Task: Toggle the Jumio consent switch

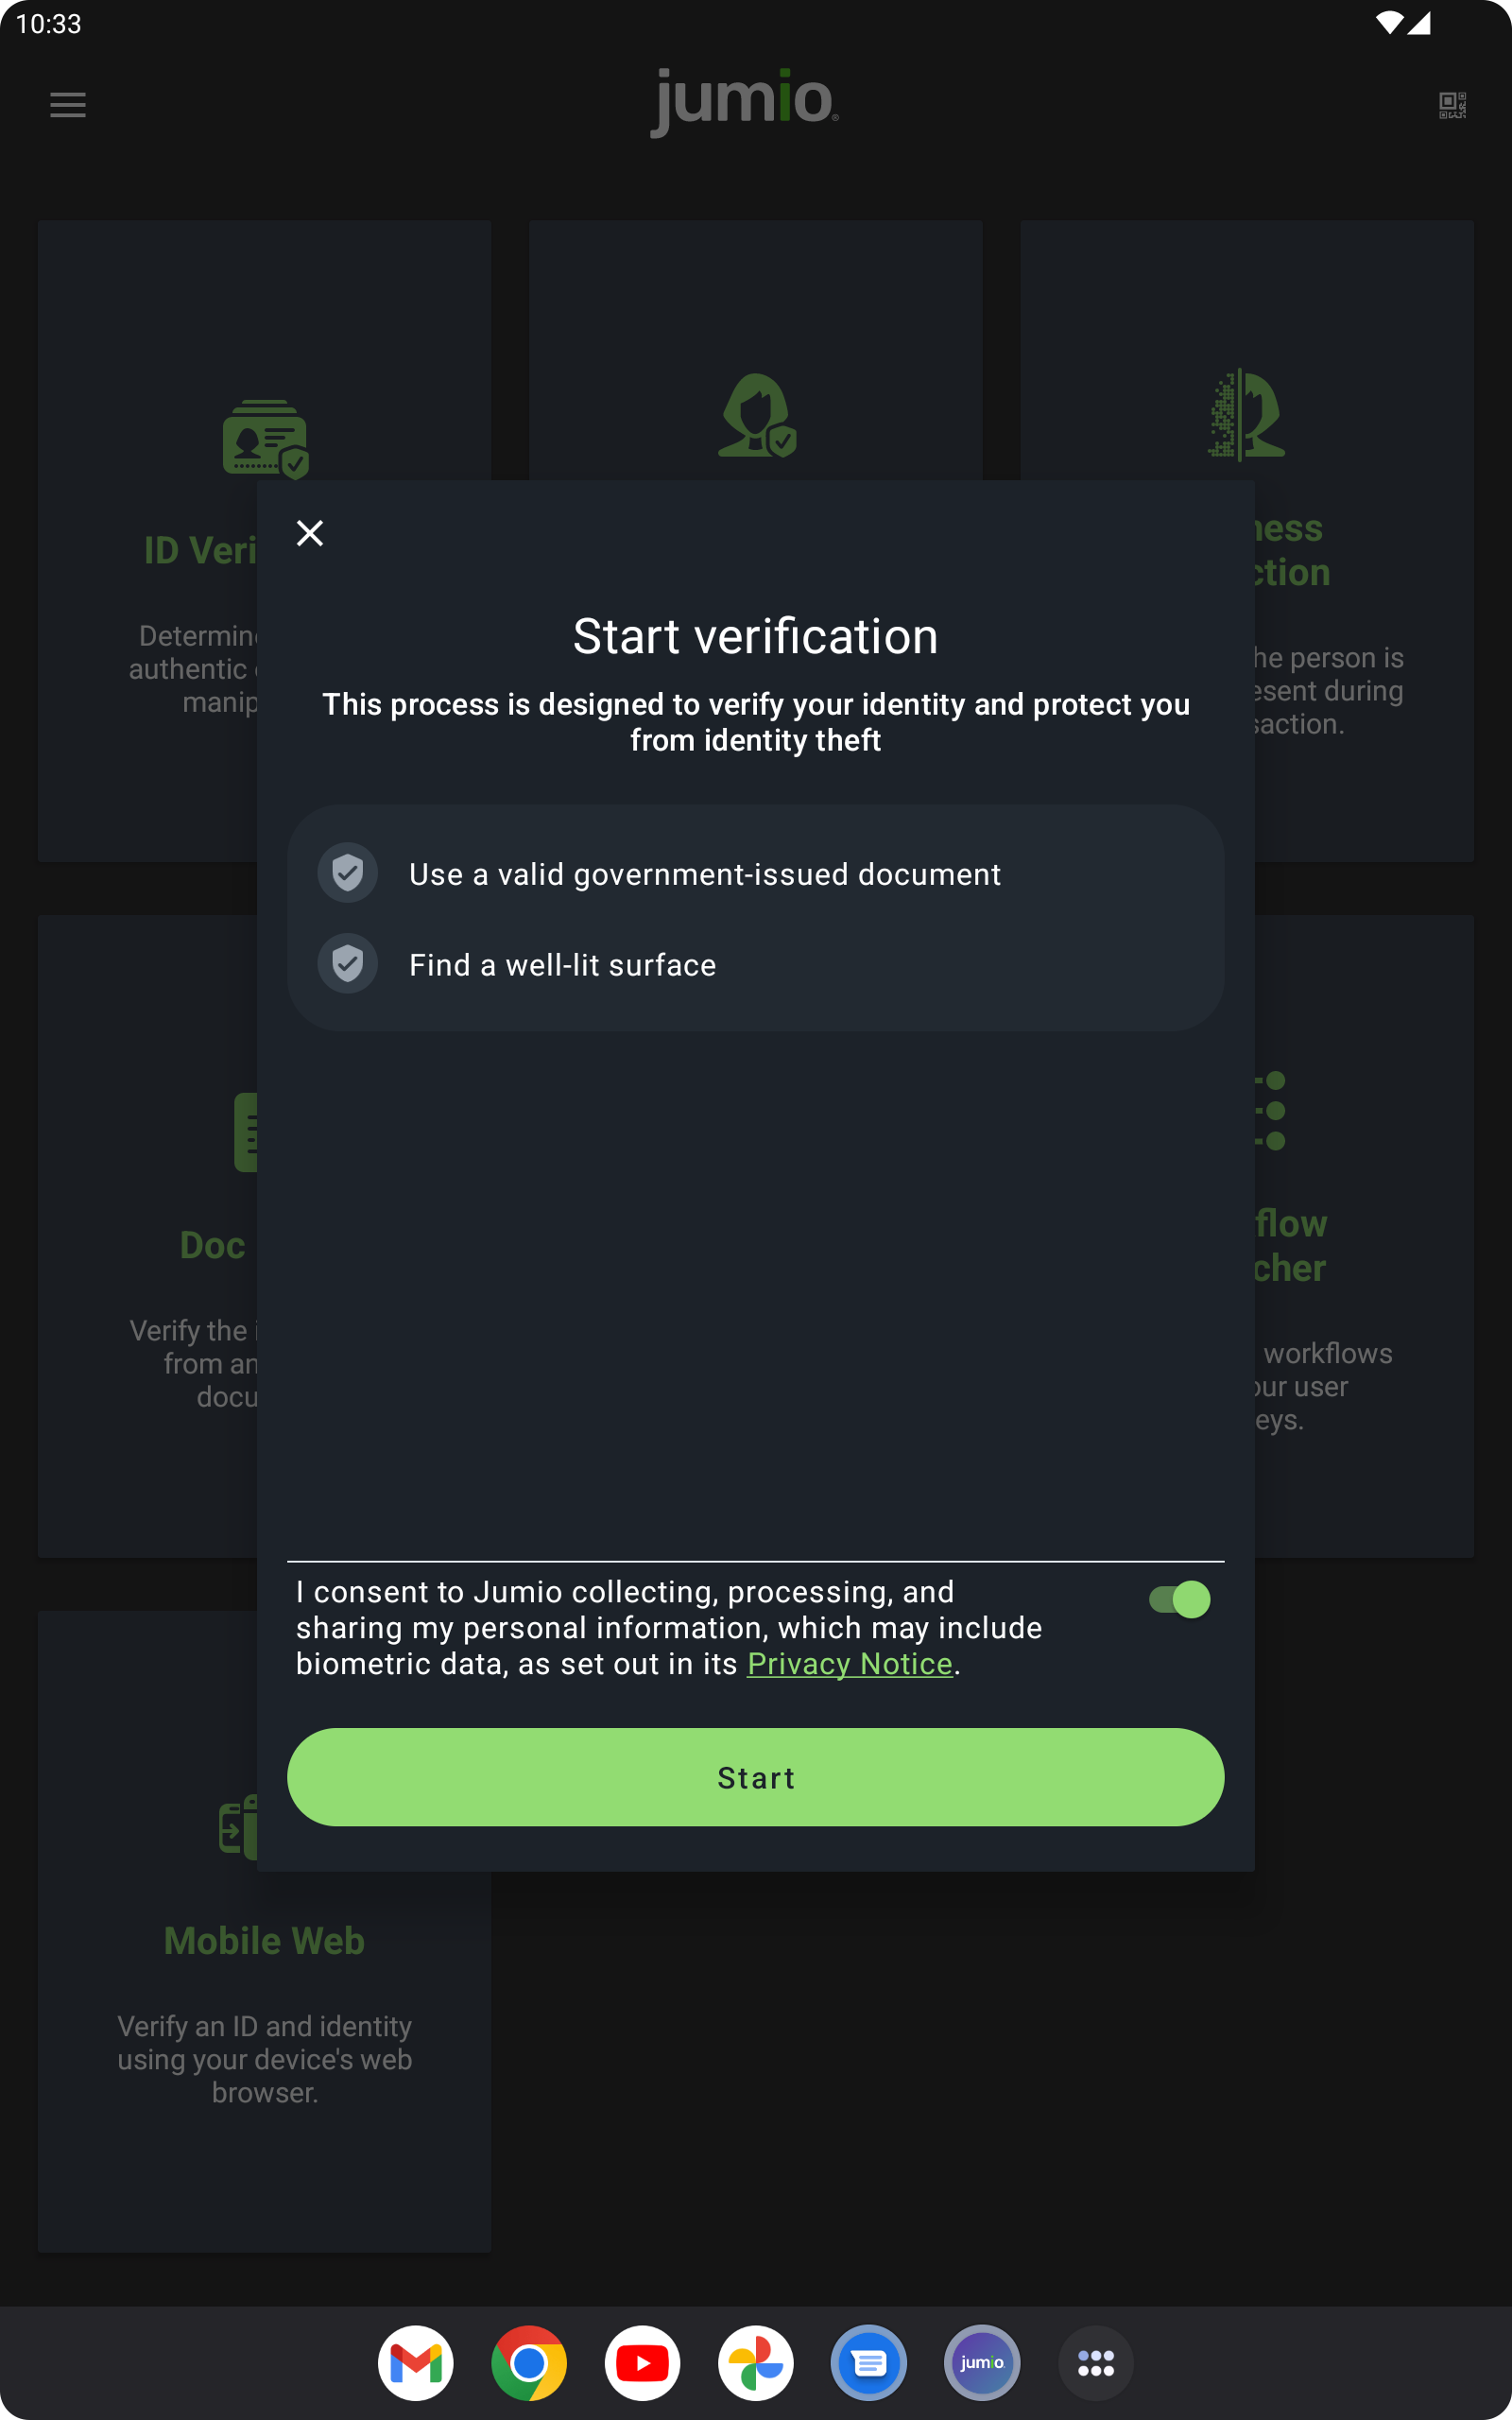Action: tap(1180, 1599)
